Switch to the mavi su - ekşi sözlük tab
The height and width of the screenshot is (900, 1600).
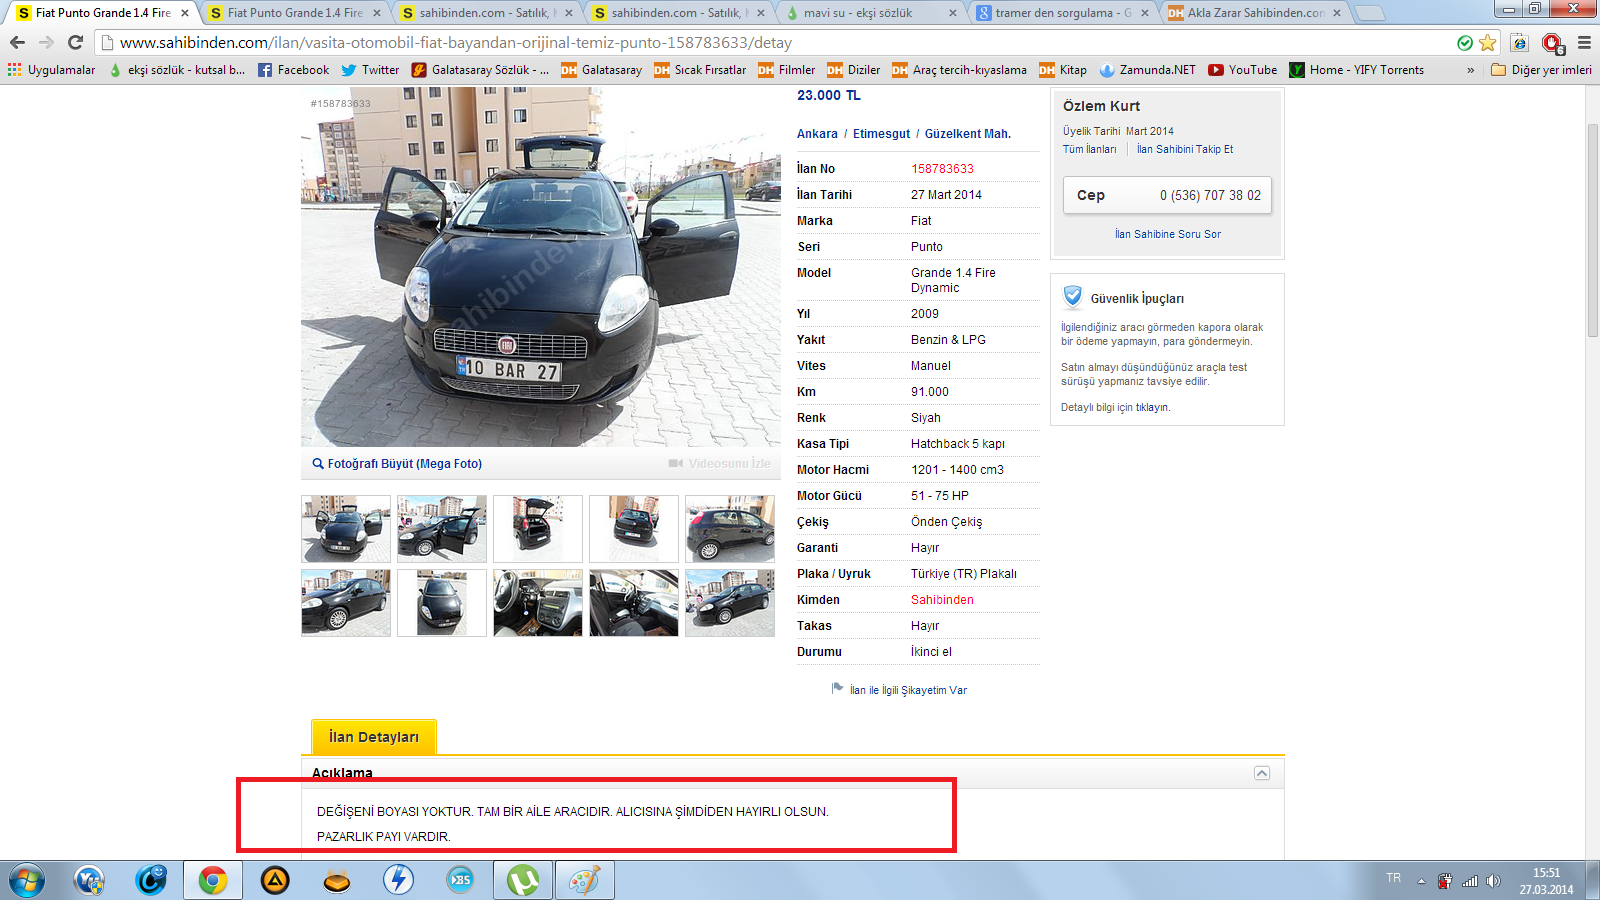[x=870, y=13]
